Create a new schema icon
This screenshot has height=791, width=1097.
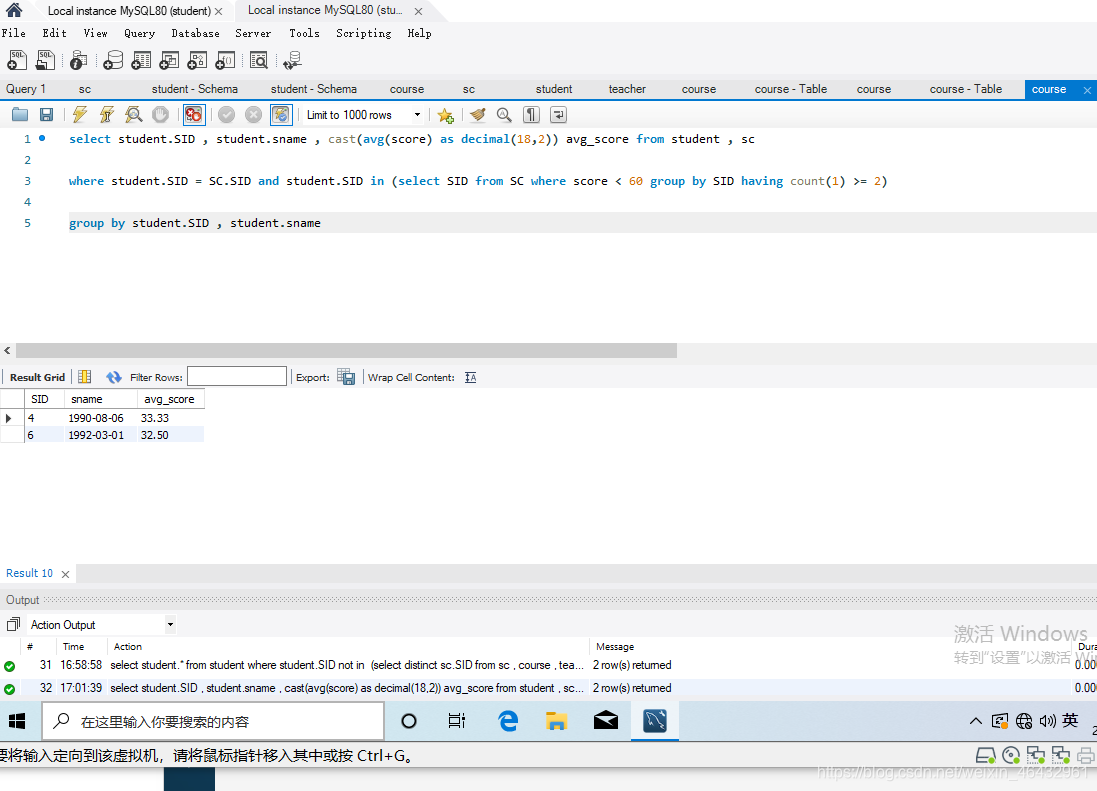(x=113, y=60)
